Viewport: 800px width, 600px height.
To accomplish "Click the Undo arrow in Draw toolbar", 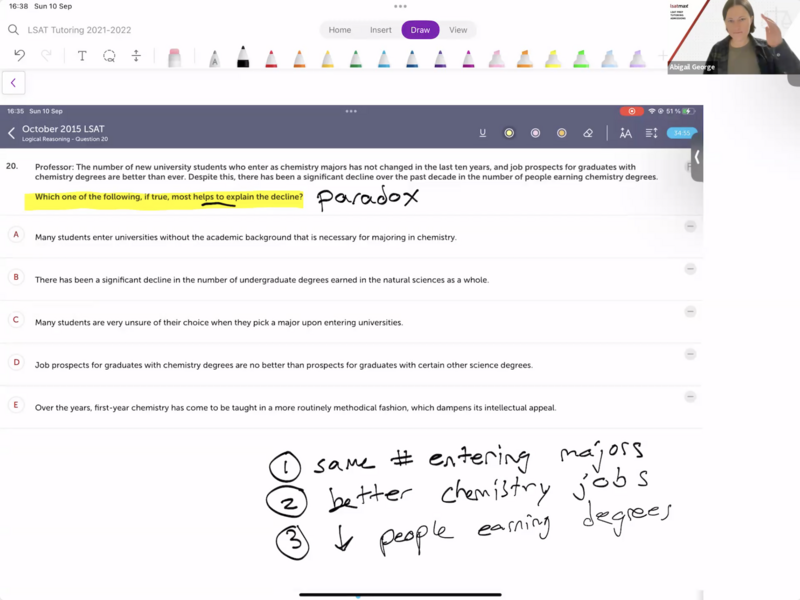I will point(19,56).
